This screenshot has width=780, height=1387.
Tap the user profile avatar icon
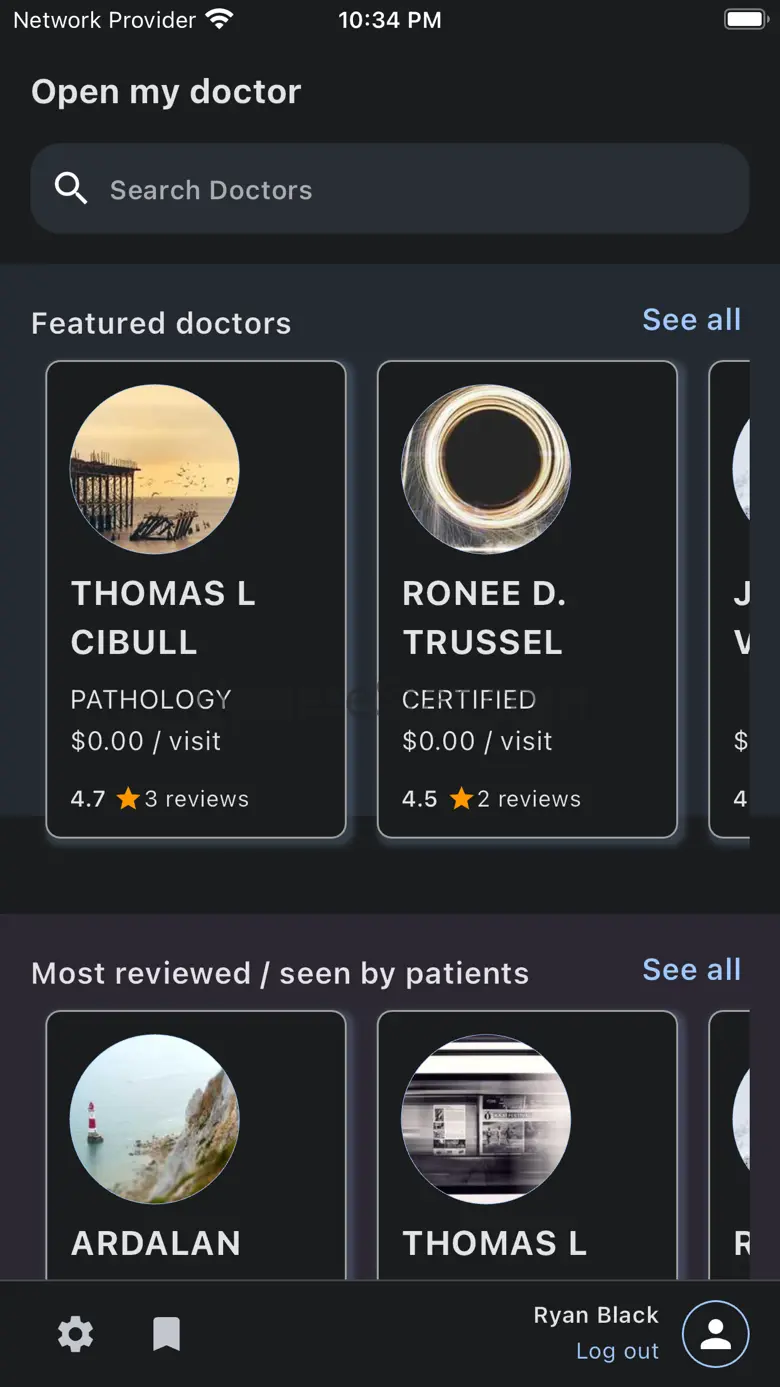pyautogui.click(x=715, y=1334)
